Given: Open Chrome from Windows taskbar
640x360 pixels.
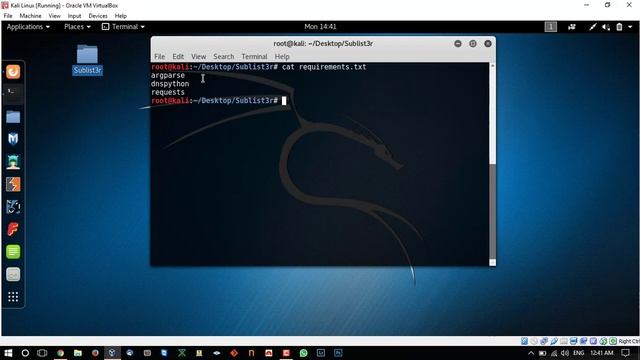Looking at the screenshot, I should click(60, 353).
